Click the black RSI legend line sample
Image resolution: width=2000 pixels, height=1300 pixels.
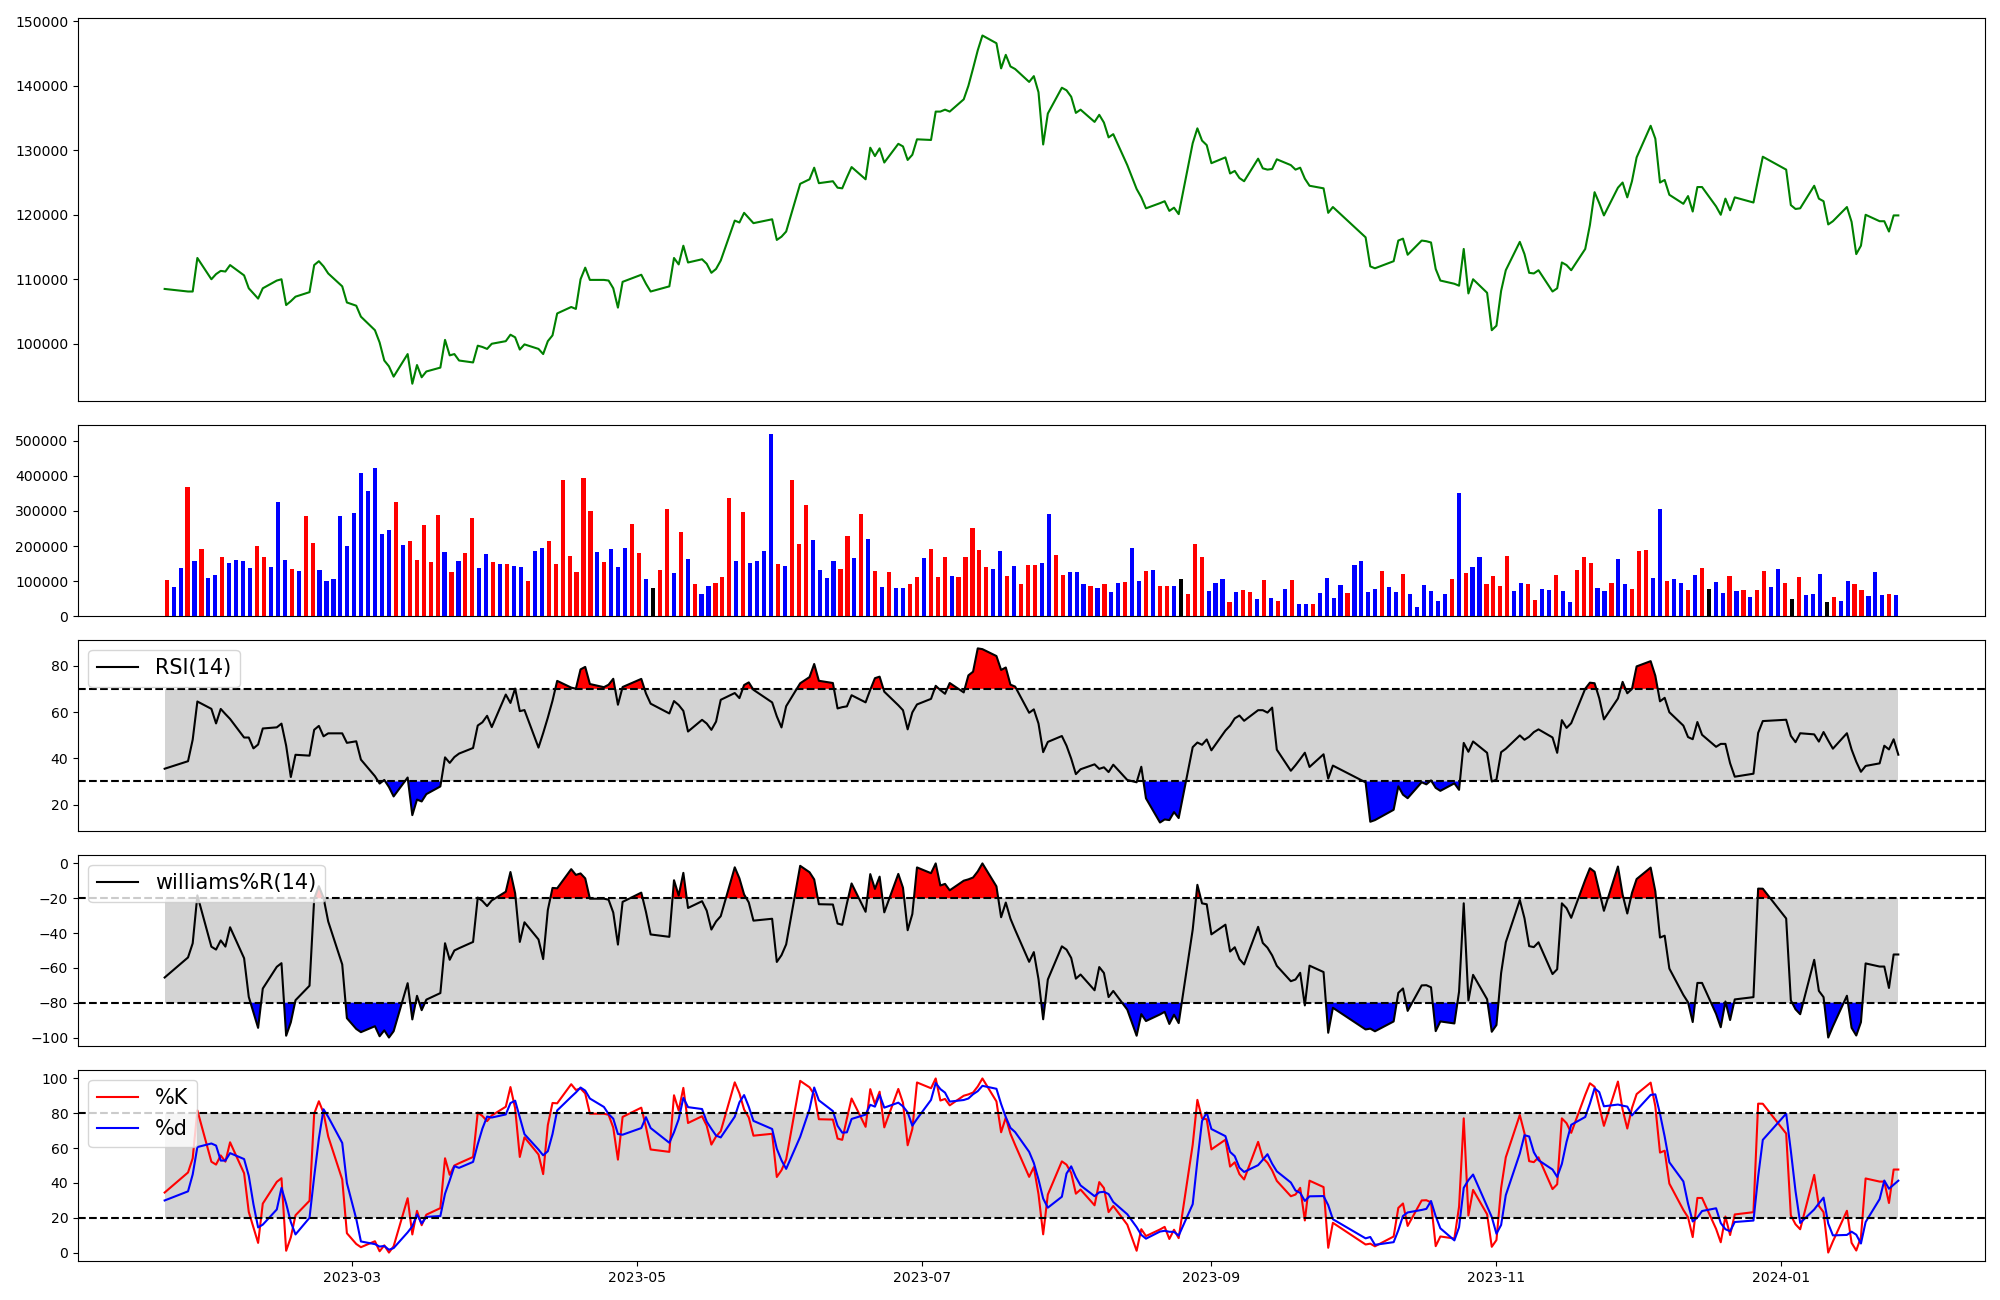tap(117, 667)
